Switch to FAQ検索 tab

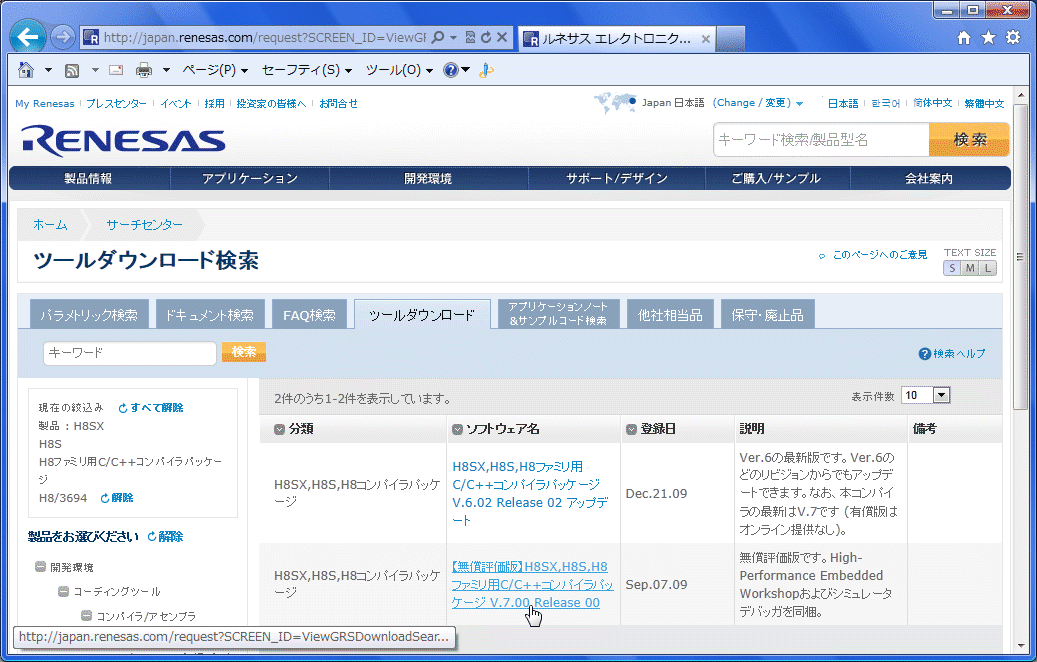pyautogui.click(x=309, y=315)
